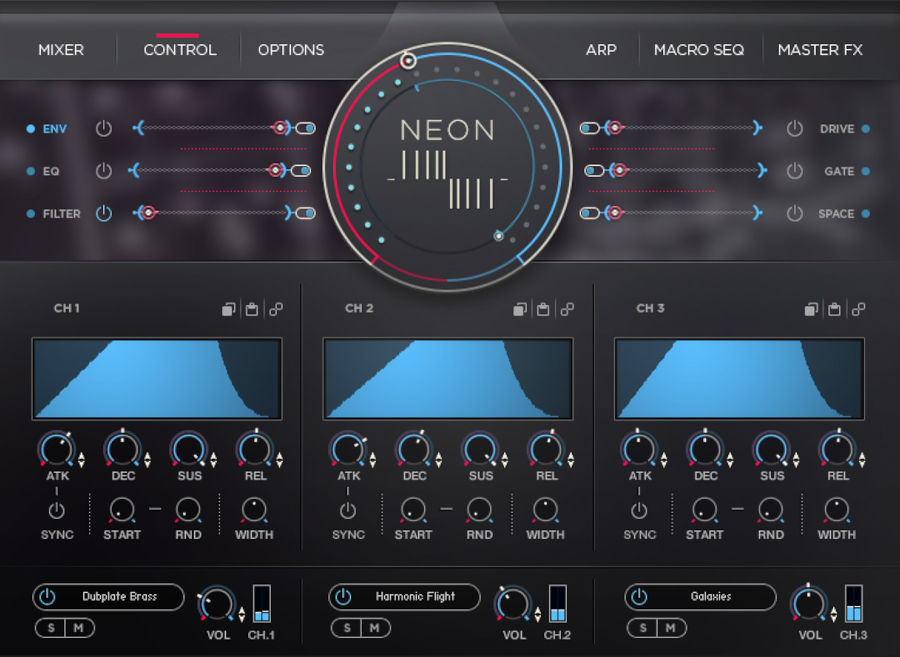Open the MACRO SEQ page
This screenshot has height=657, width=900.
tap(700, 49)
